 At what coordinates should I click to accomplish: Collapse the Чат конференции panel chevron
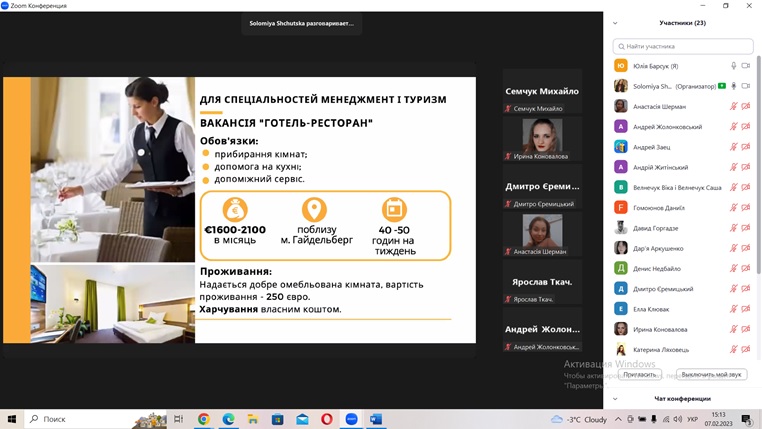tap(615, 399)
